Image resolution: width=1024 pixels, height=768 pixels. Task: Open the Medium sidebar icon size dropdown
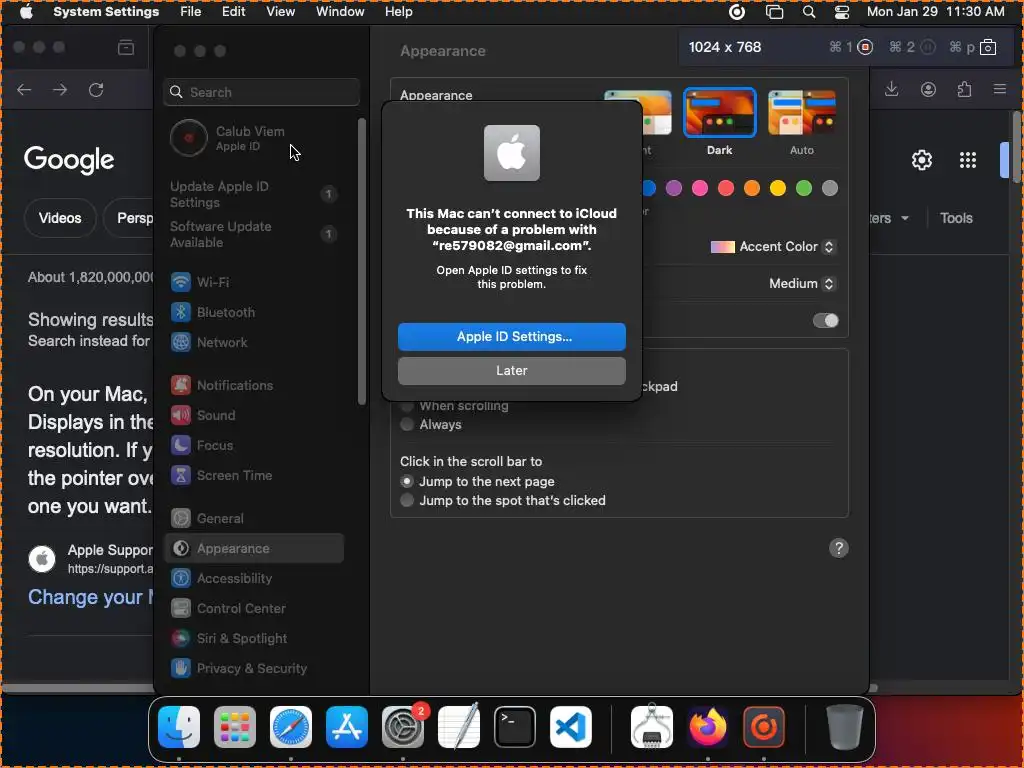pyautogui.click(x=802, y=283)
